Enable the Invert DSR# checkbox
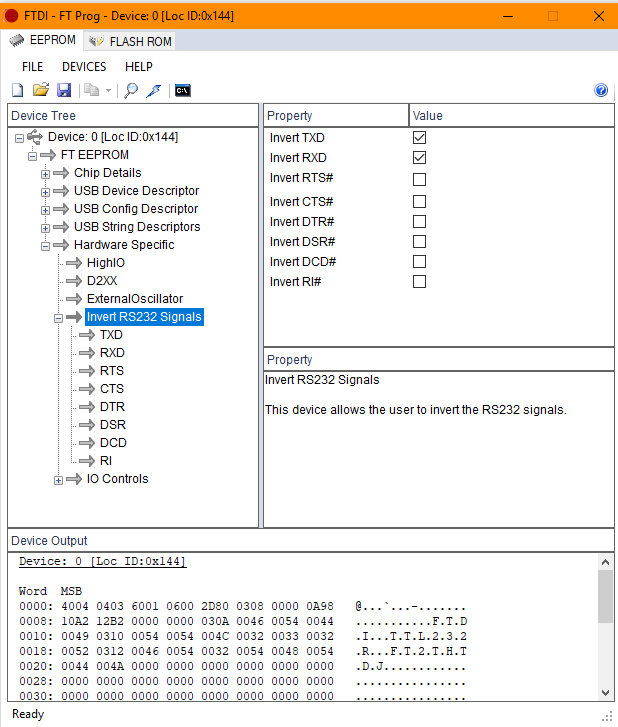The height and width of the screenshot is (727, 618). pyautogui.click(x=420, y=242)
